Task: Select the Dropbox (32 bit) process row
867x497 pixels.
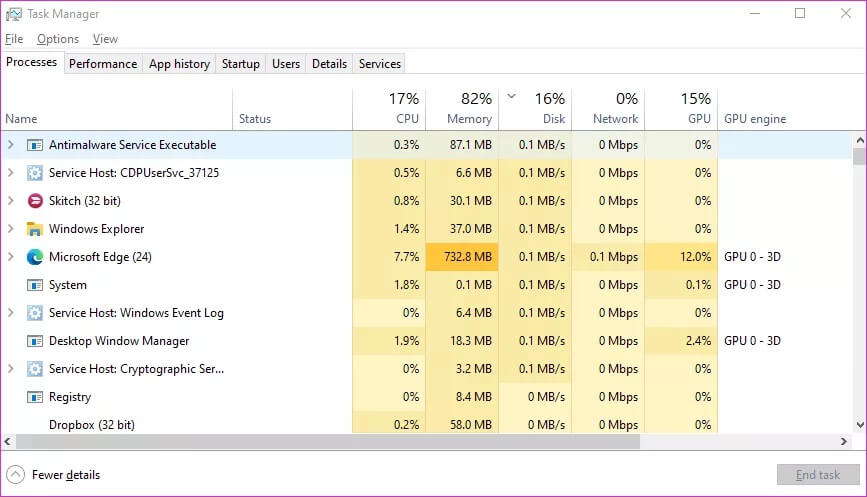Action: (x=426, y=425)
